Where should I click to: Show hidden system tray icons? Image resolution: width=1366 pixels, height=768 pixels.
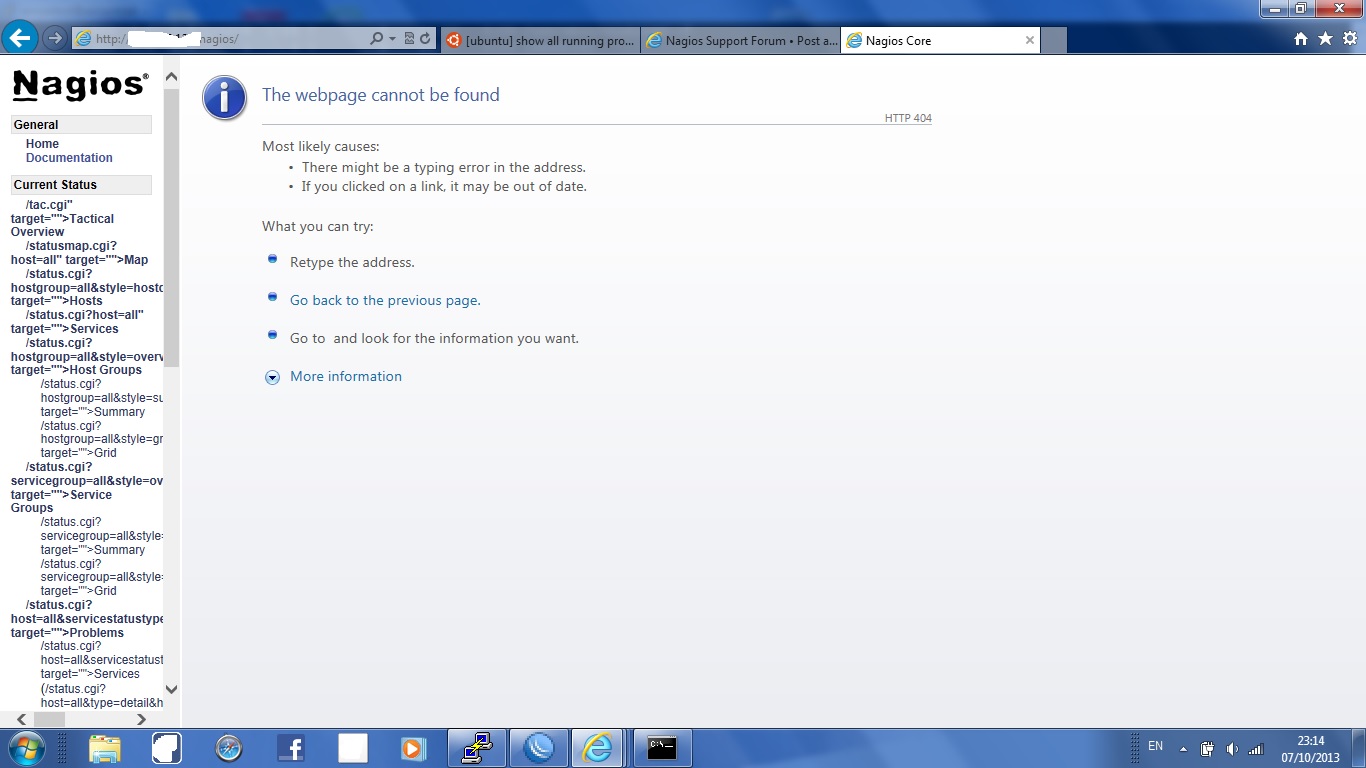click(x=1183, y=749)
